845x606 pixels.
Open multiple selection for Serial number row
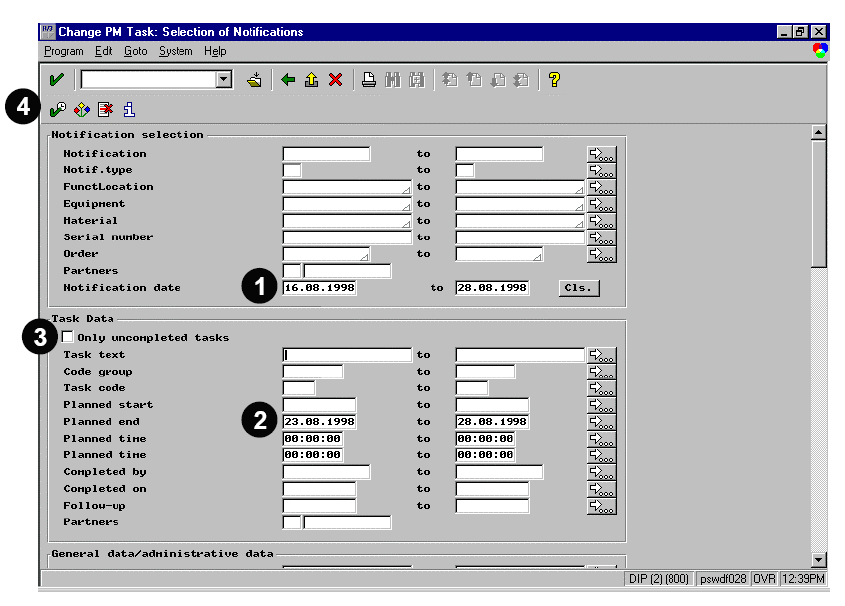point(601,238)
